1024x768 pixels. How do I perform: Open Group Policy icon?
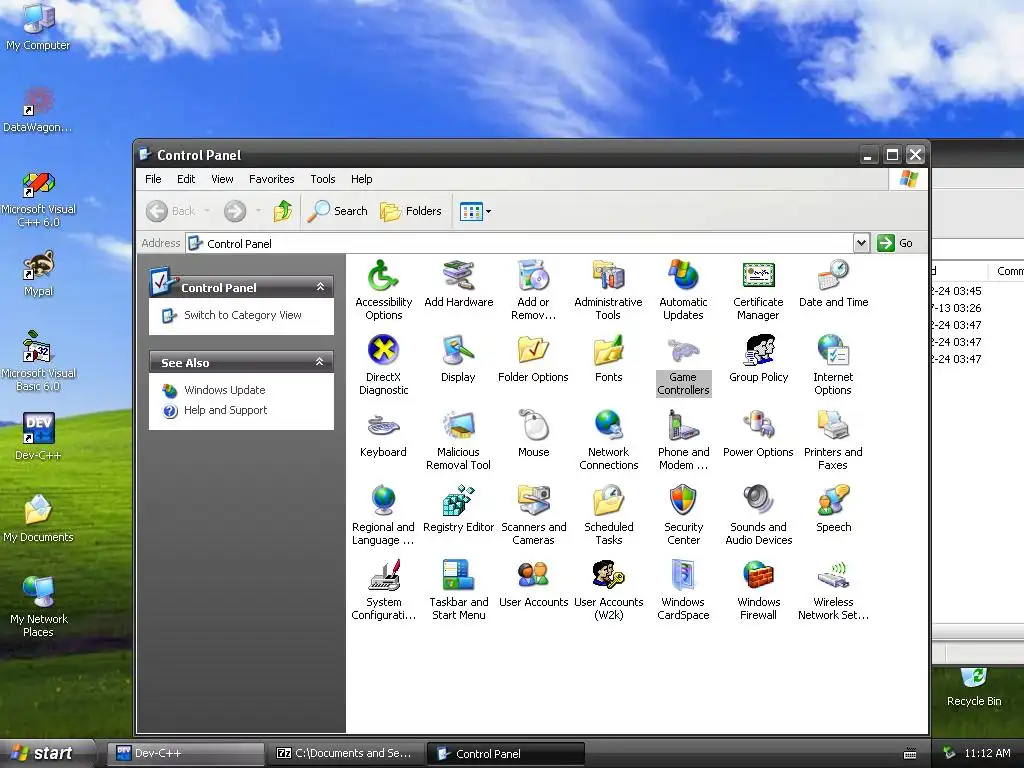[758, 359]
